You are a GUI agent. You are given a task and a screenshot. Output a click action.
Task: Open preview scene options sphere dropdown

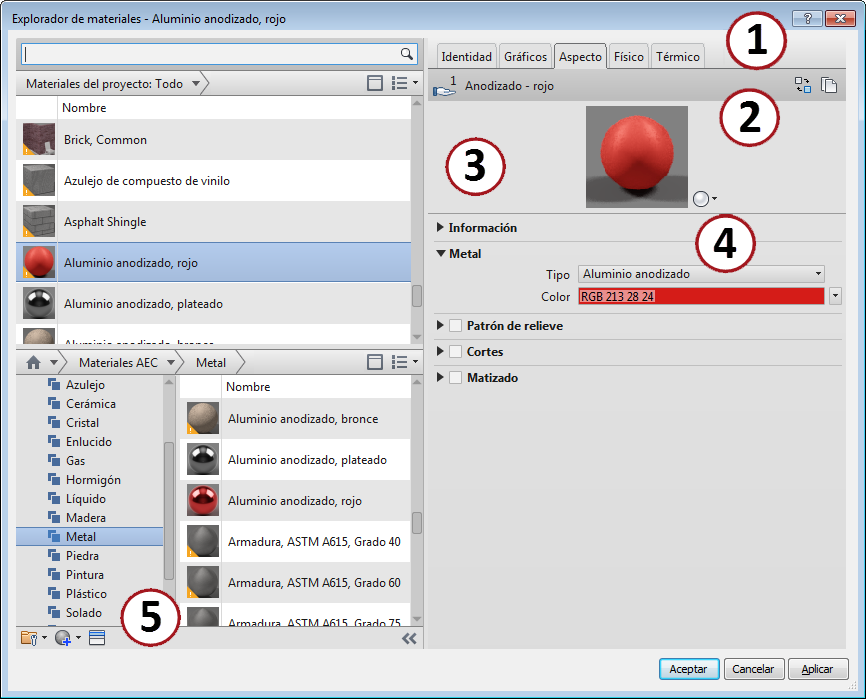(705, 198)
